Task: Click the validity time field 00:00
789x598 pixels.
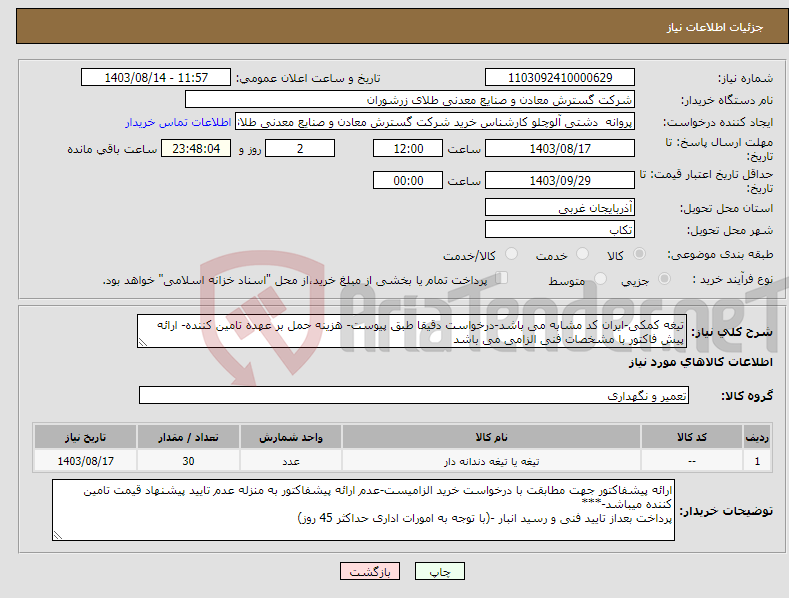Action: (408, 180)
